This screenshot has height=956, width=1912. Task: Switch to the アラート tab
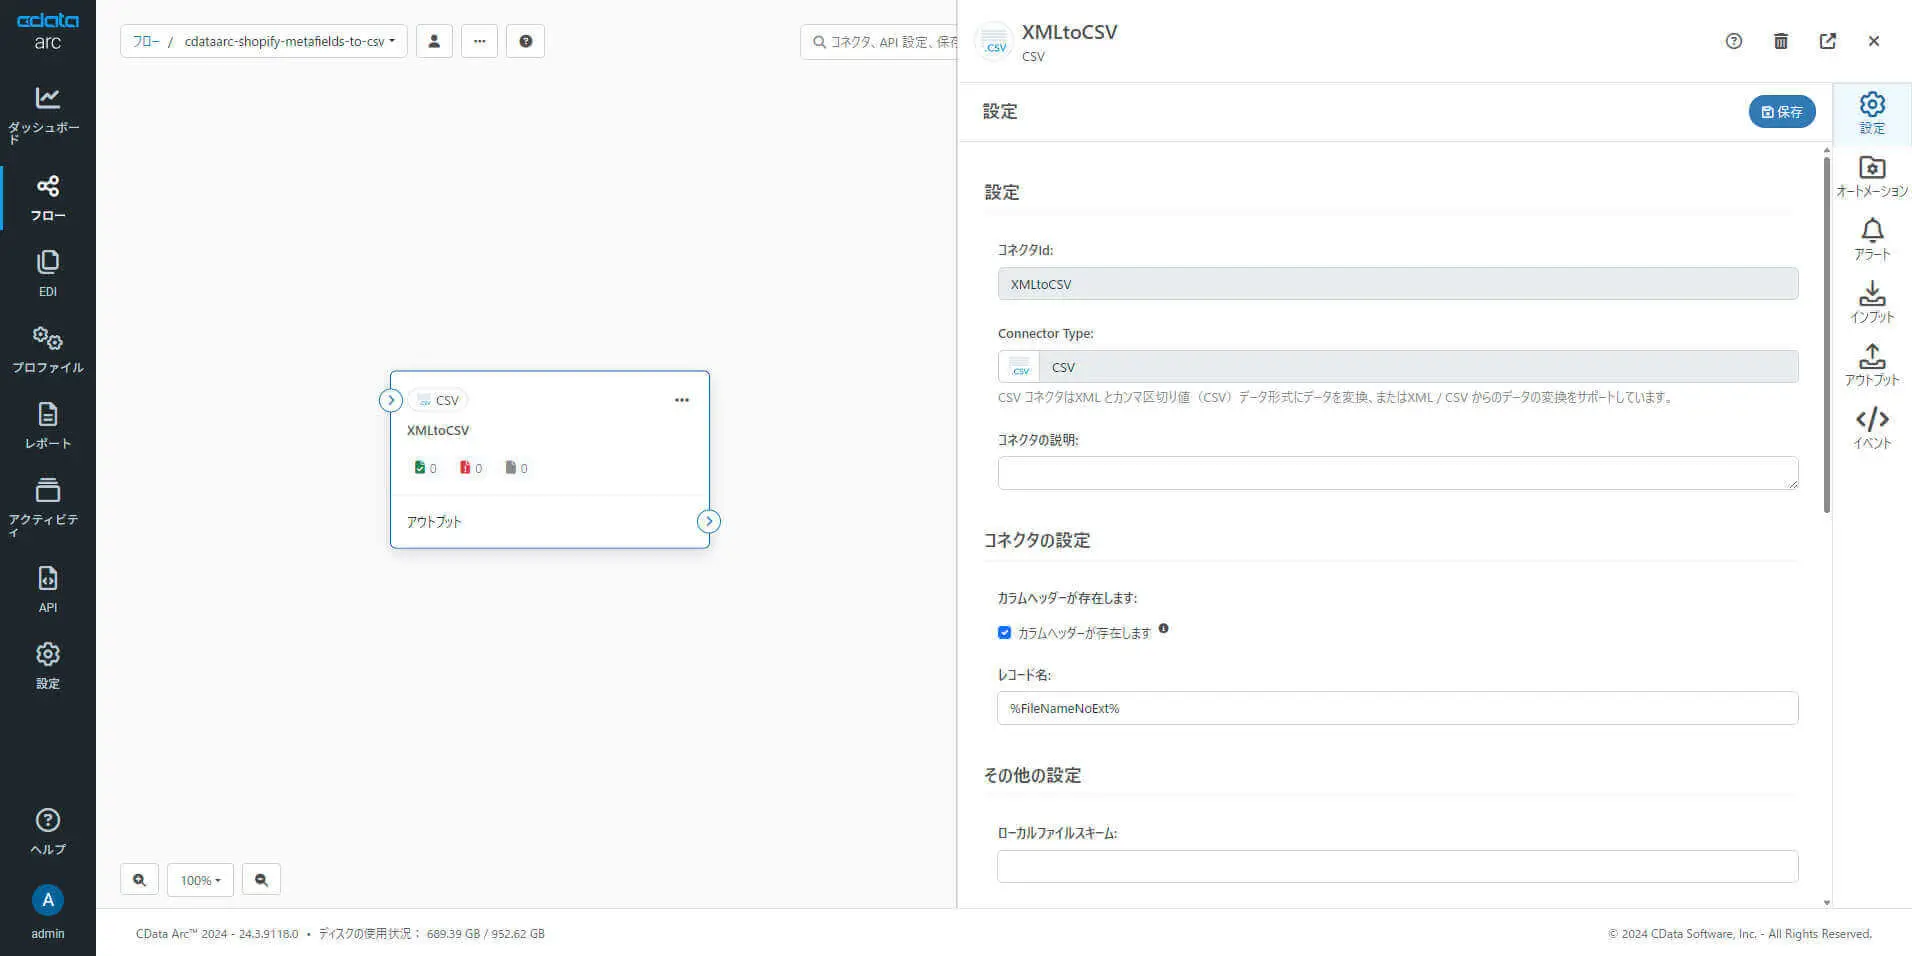(x=1872, y=240)
